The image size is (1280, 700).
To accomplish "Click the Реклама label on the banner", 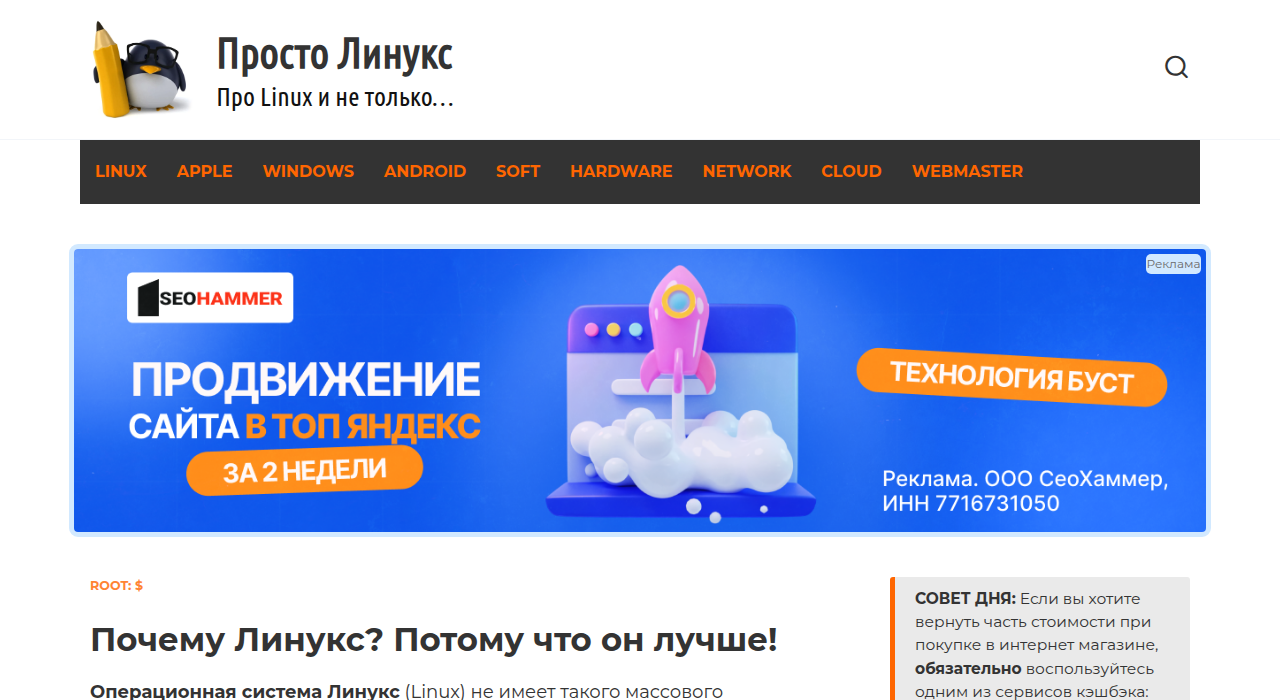I will point(1173,264).
